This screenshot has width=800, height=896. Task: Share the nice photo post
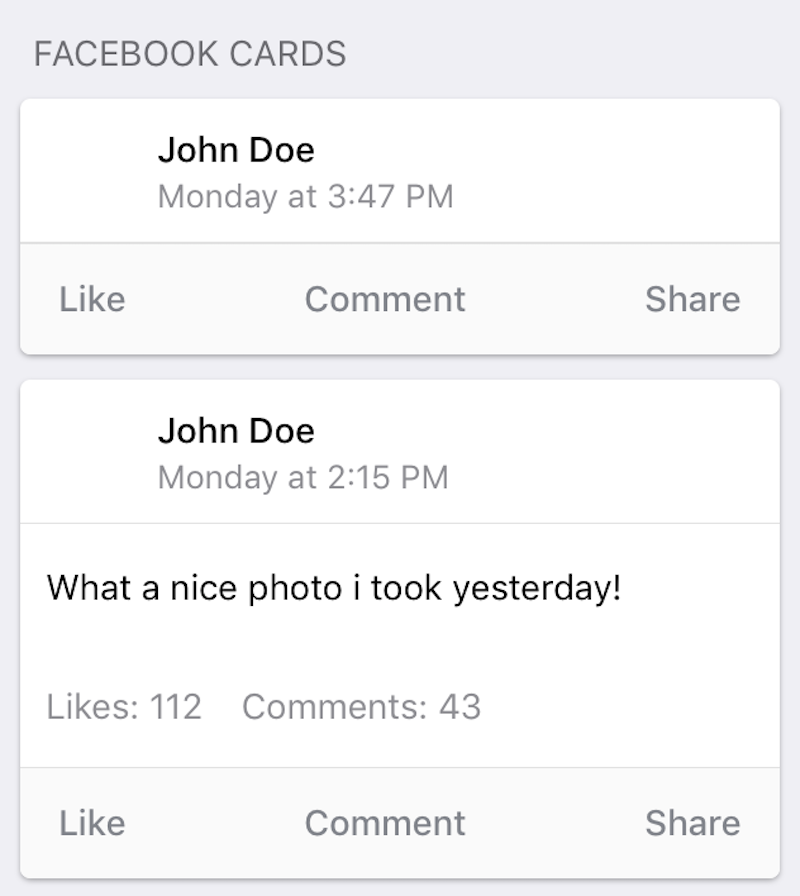point(693,823)
